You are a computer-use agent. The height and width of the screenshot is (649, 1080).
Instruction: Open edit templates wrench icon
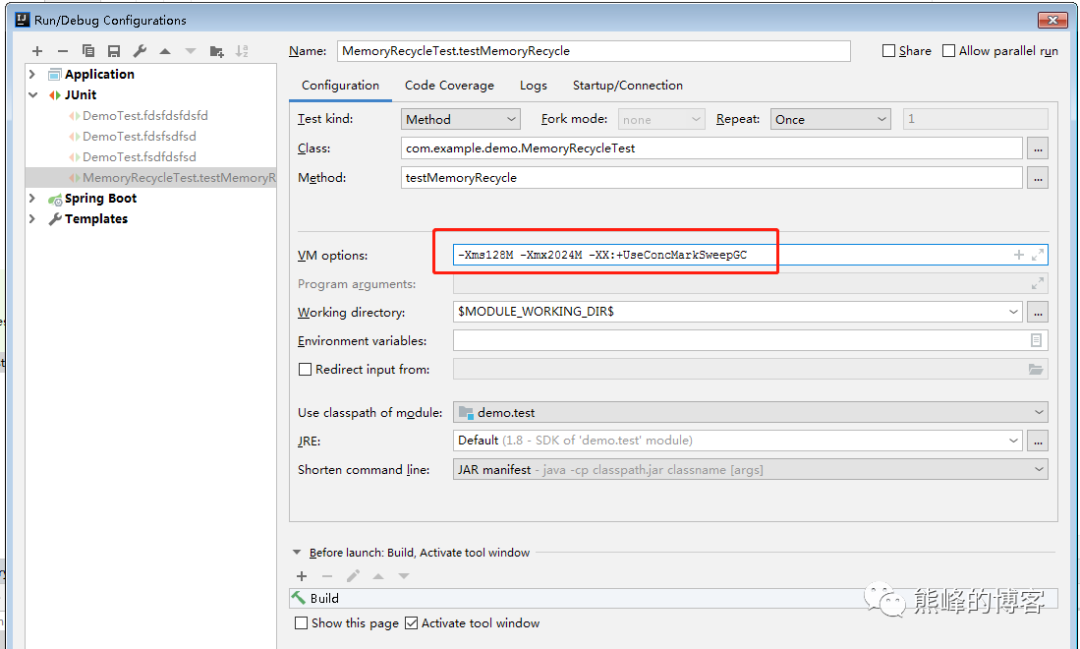coord(140,51)
